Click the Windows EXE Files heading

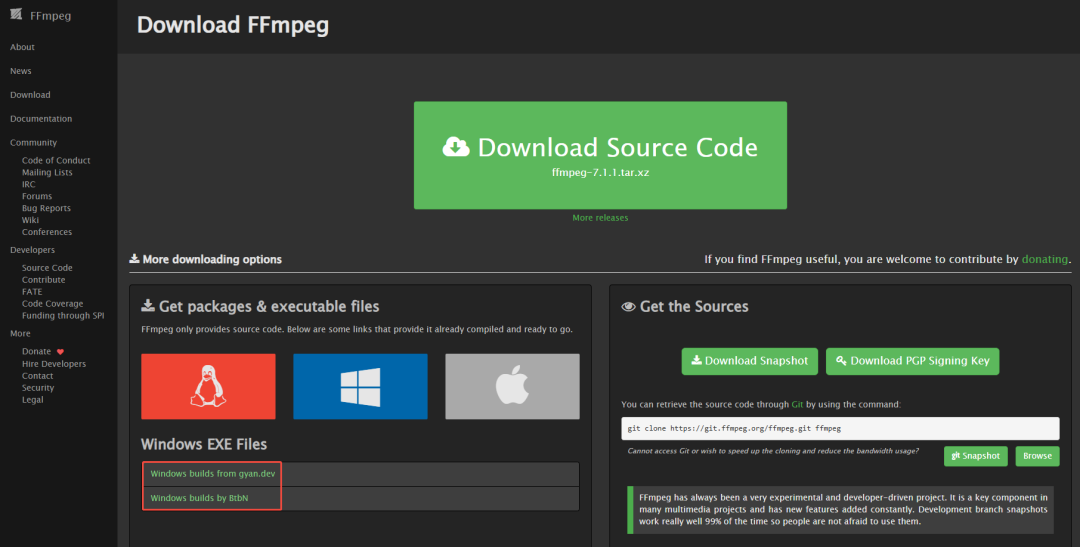coord(204,444)
